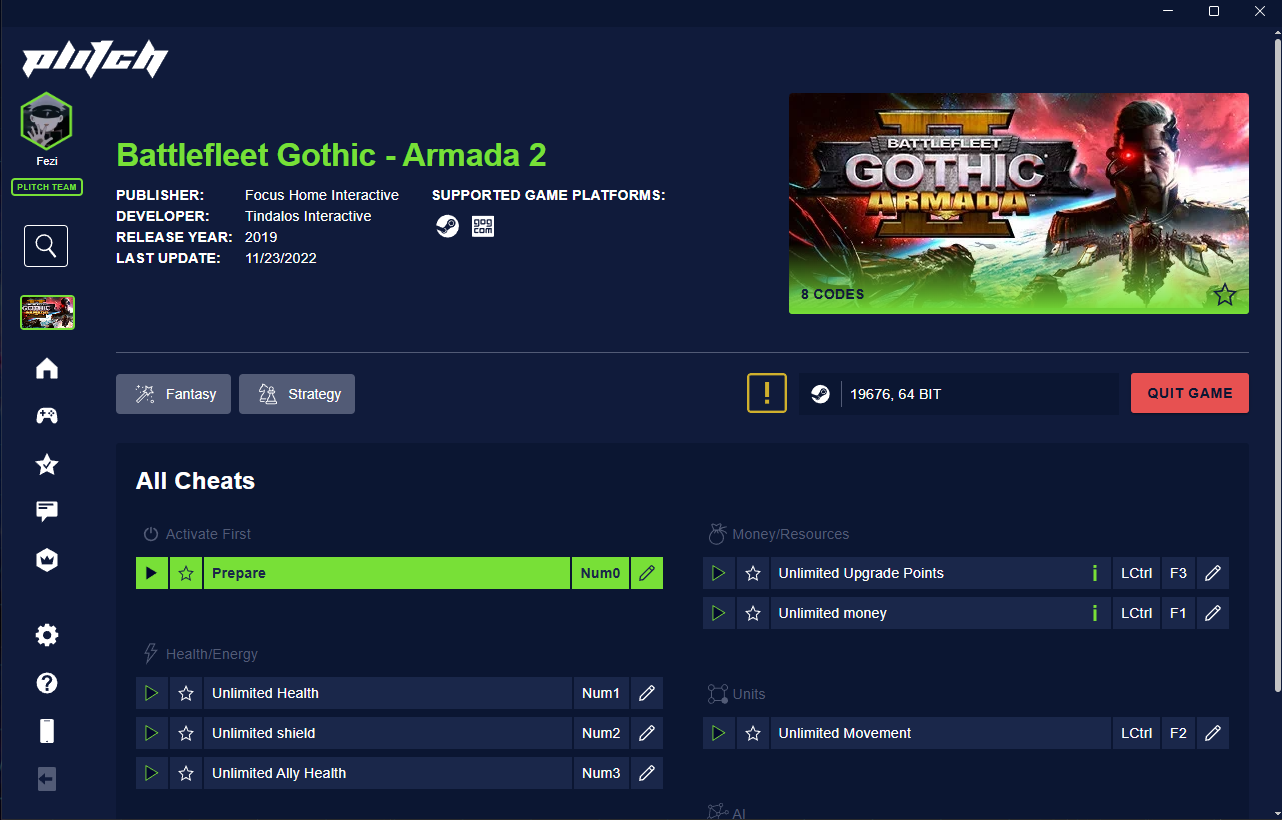Edit Unlimited Health hotkey pencil
Image resolution: width=1282 pixels, height=820 pixels.
pyautogui.click(x=647, y=693)
